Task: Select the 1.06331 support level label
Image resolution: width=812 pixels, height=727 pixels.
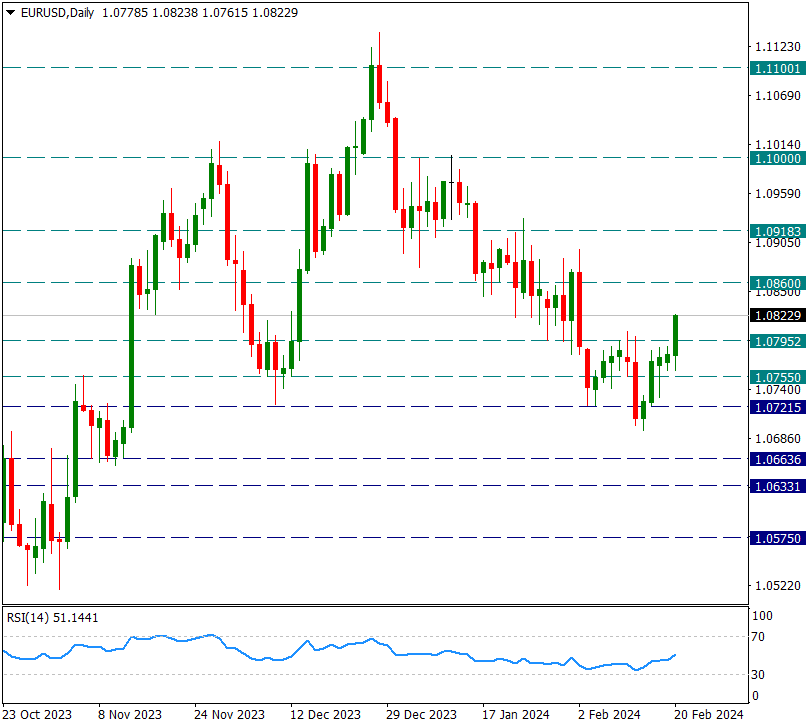Action: [778, 486]
